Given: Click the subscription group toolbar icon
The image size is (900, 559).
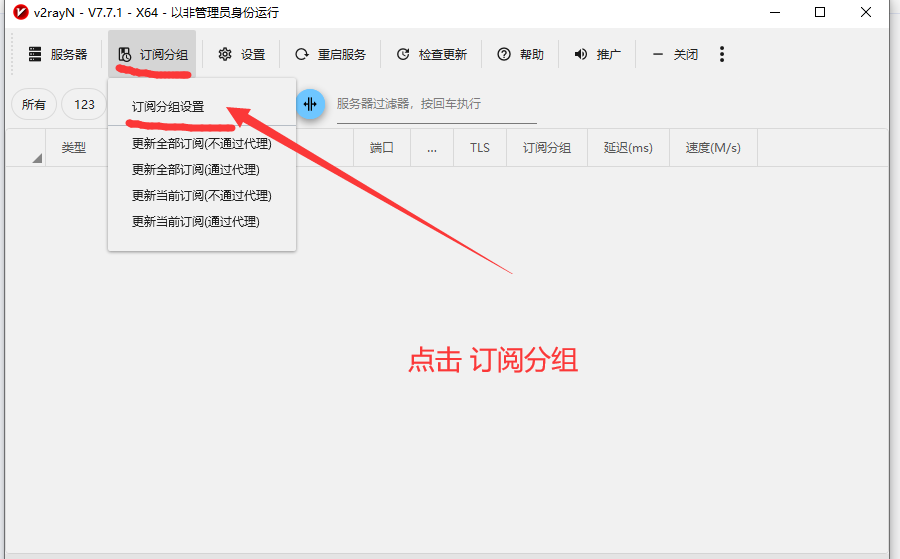Looking at the screenshot, I should coord(125,54).
